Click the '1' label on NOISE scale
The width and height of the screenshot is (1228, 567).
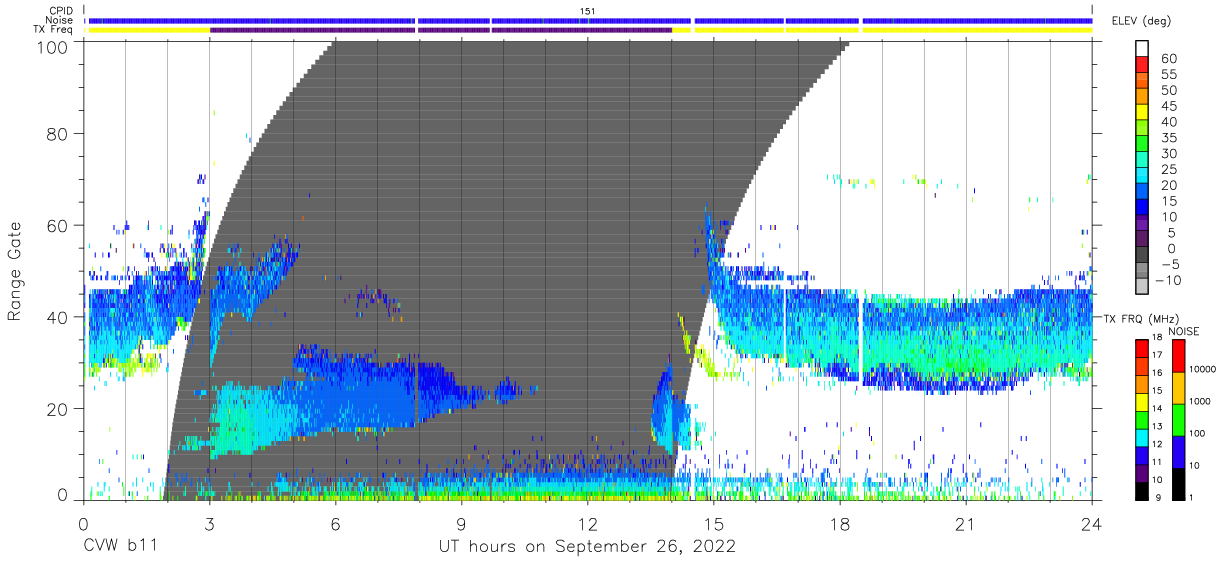pos(1190,497)
